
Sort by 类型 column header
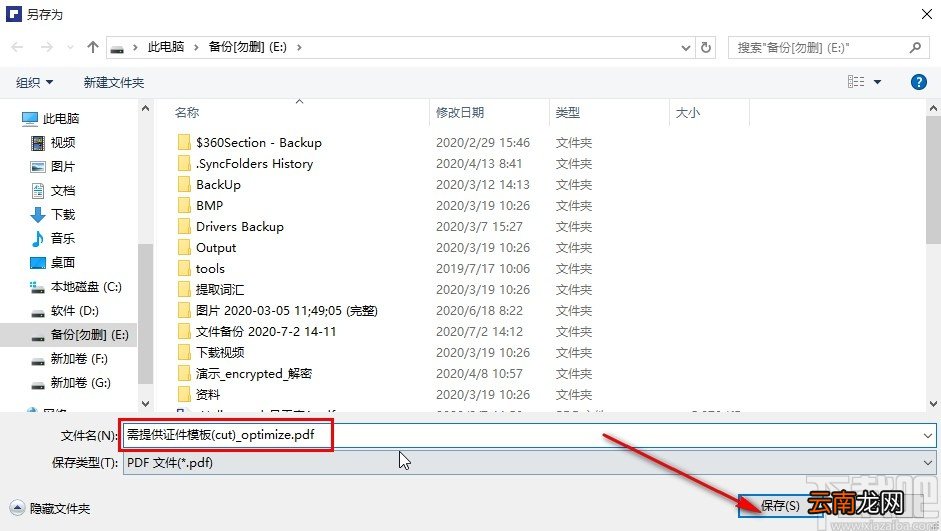568,112
